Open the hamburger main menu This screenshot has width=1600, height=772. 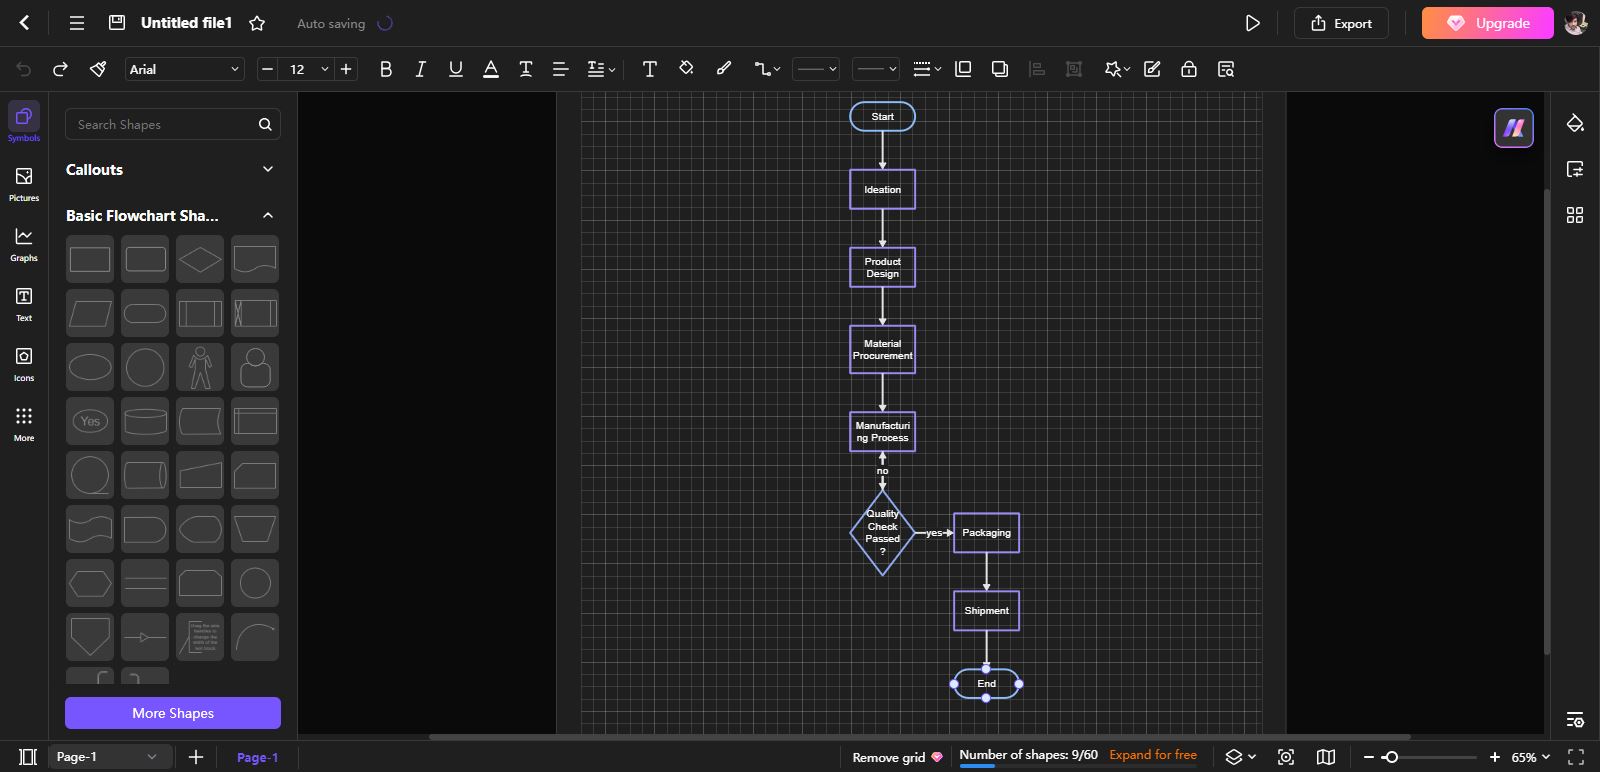click(x=77, y=23)
